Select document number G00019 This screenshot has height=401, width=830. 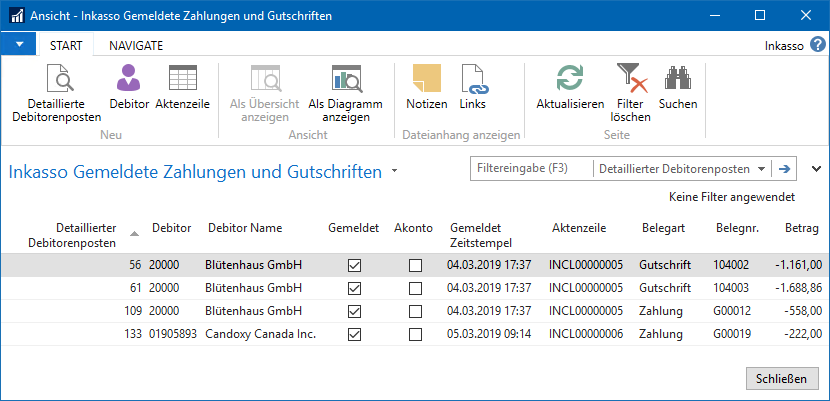732,334
